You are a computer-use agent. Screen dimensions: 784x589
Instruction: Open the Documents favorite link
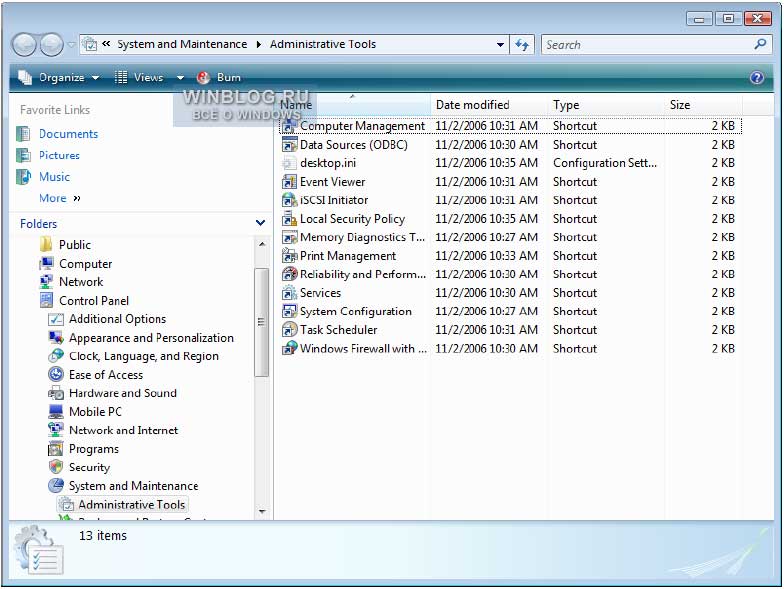(68, 134)
